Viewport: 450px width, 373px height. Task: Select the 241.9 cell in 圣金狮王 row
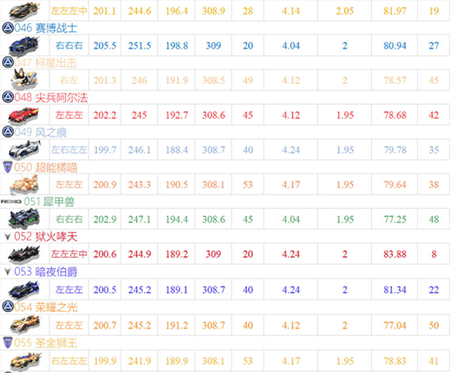(x=139, y=361)
